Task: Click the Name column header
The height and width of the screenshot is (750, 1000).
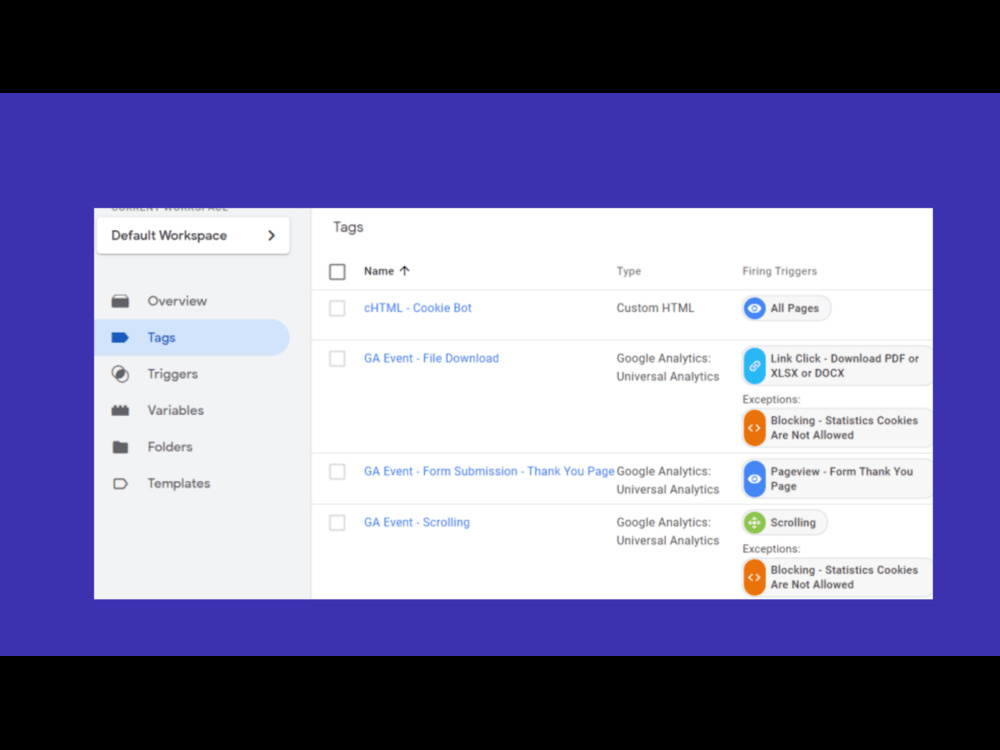Action: click(x=379, y=271)
